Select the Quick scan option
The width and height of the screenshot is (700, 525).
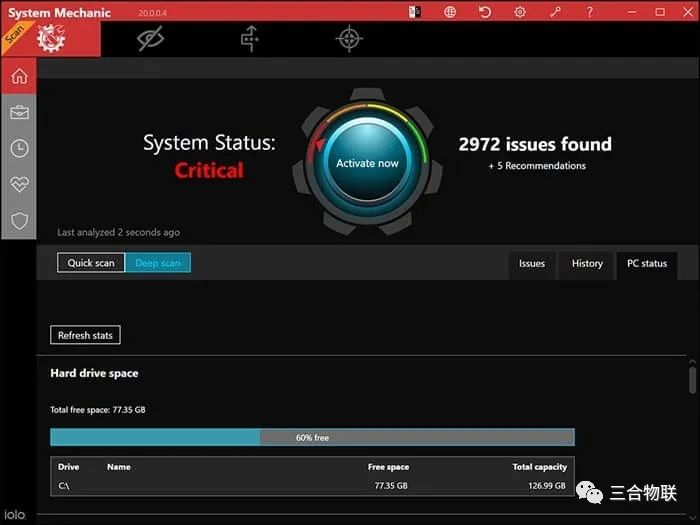point(91,263)
